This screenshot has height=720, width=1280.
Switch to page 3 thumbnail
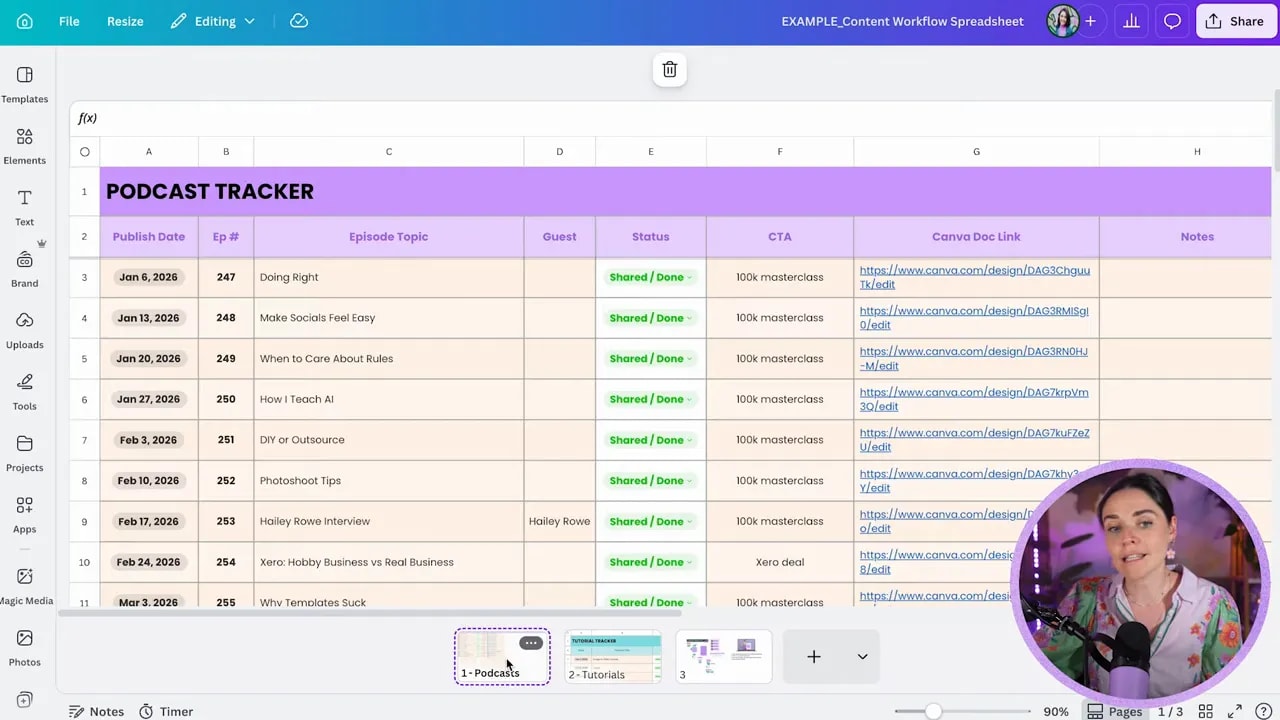coord(724,657)
